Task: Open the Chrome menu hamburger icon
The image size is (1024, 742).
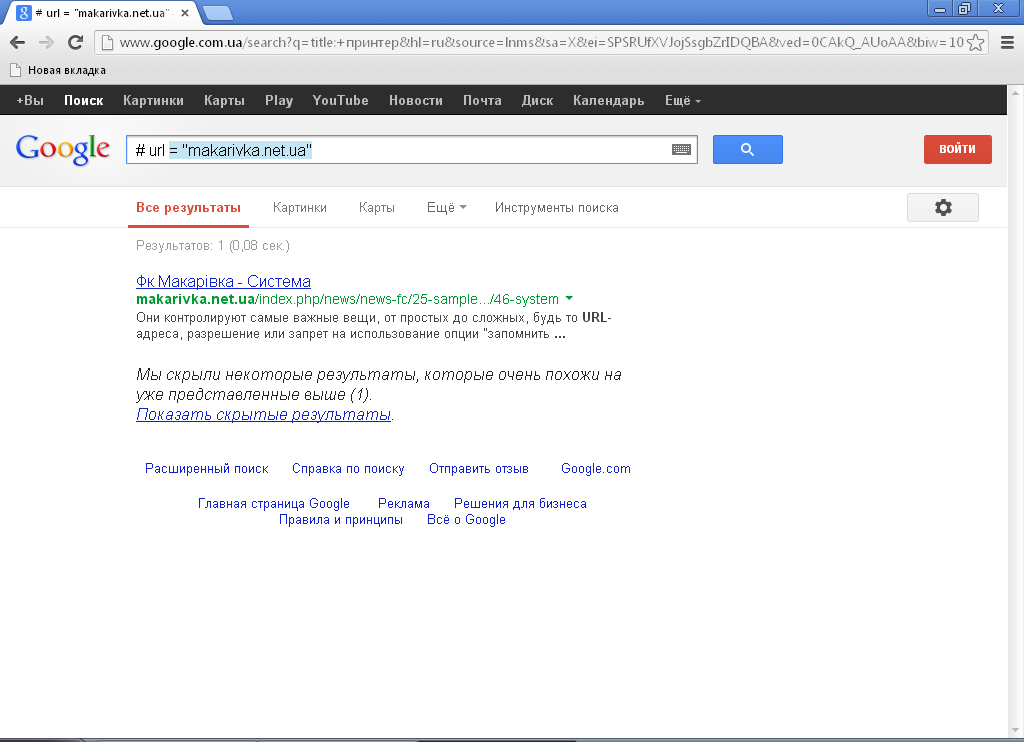Action: [x=1007, y=42]
